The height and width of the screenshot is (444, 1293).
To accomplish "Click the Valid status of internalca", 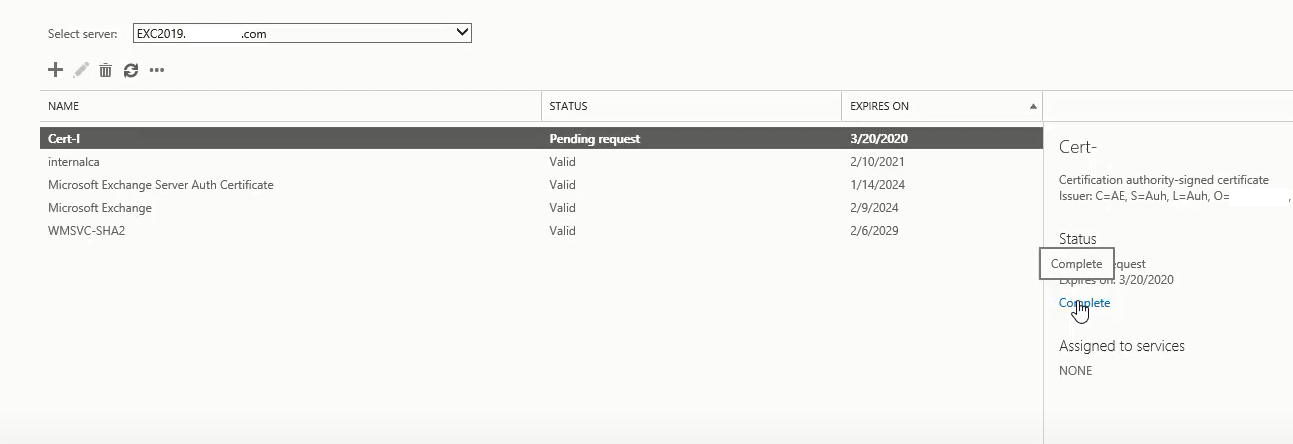I will coord(562,162).
